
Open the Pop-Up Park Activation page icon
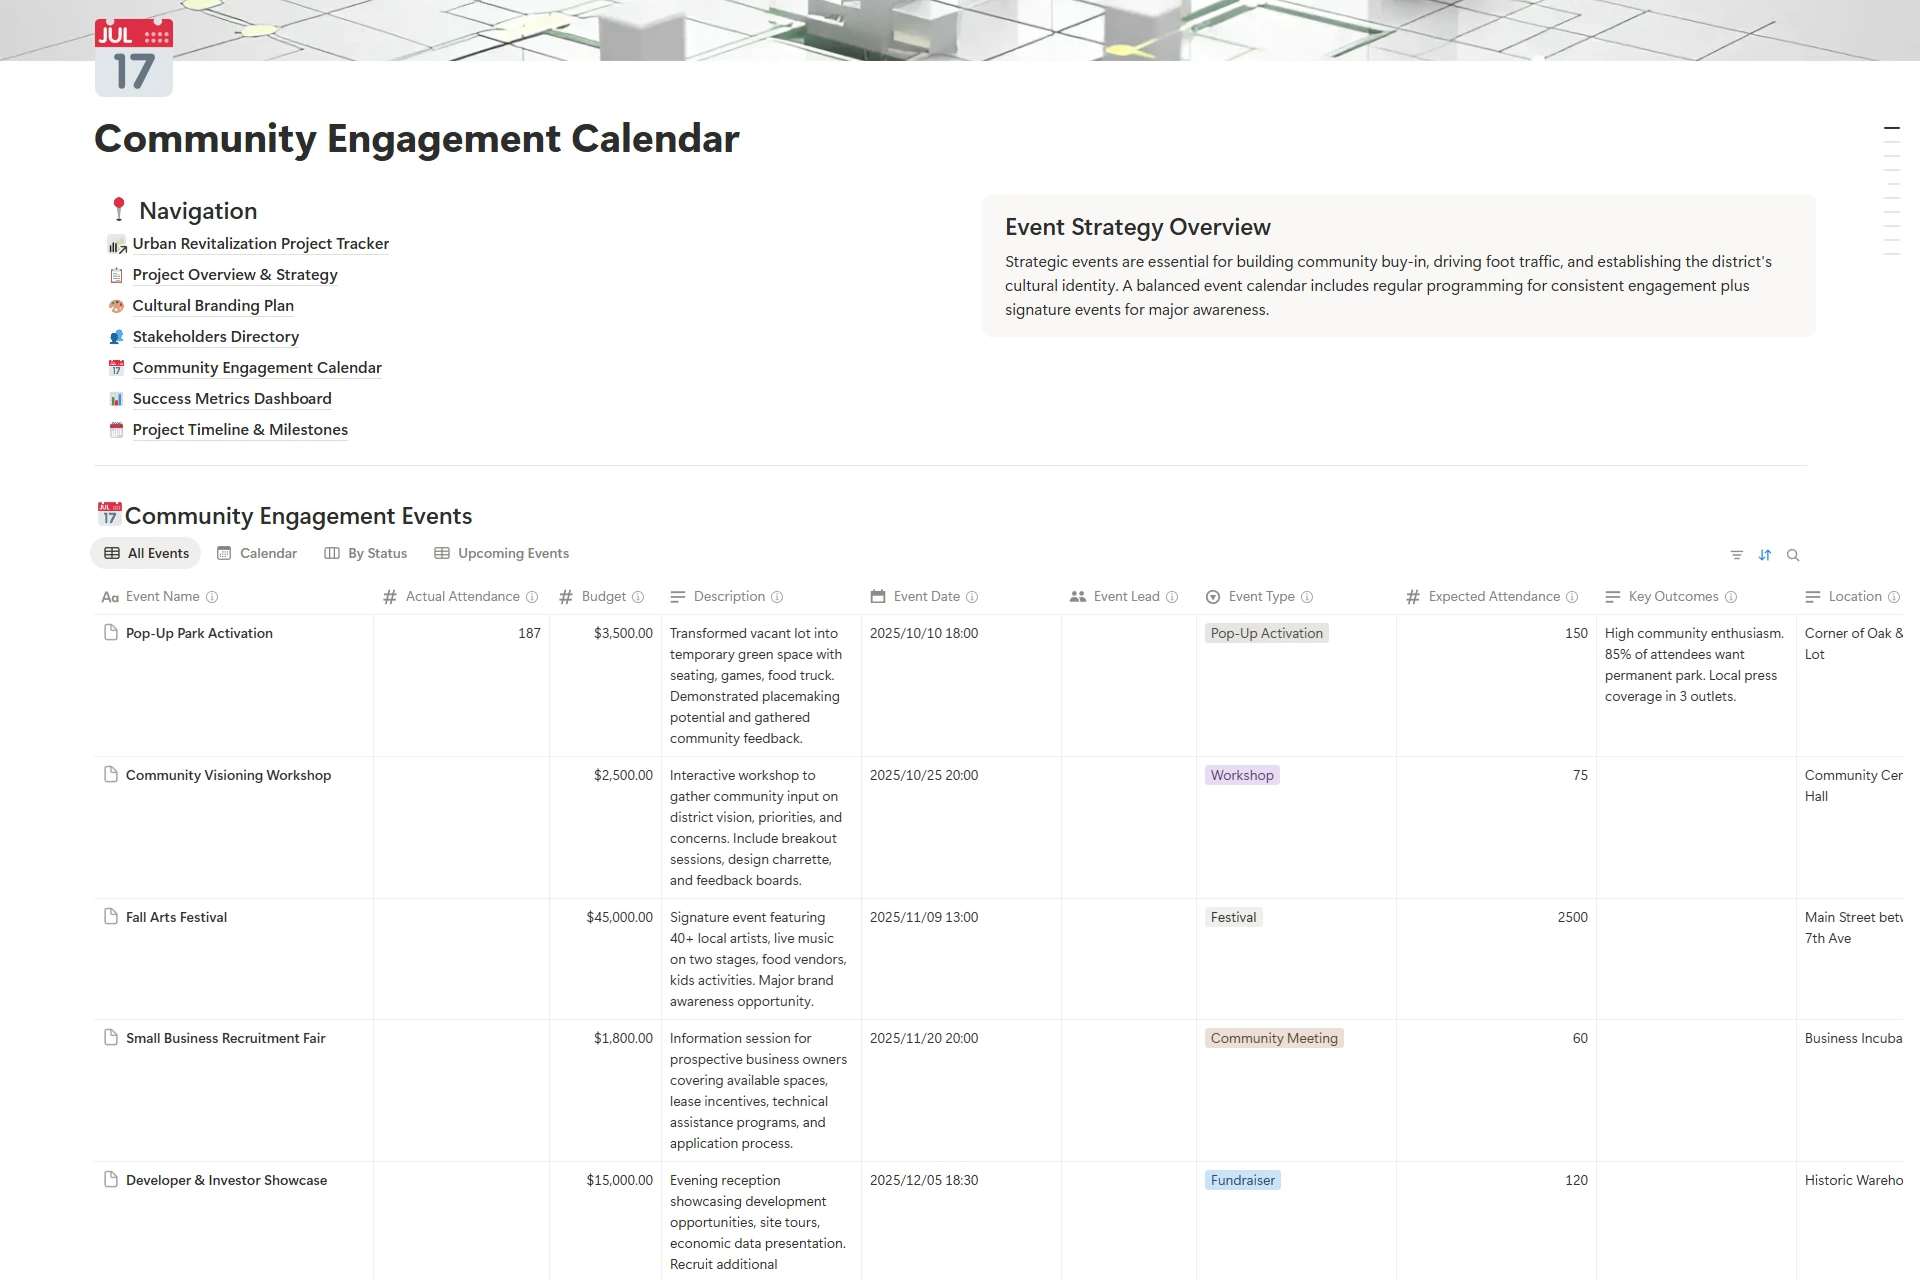click(x=111, y=633)
